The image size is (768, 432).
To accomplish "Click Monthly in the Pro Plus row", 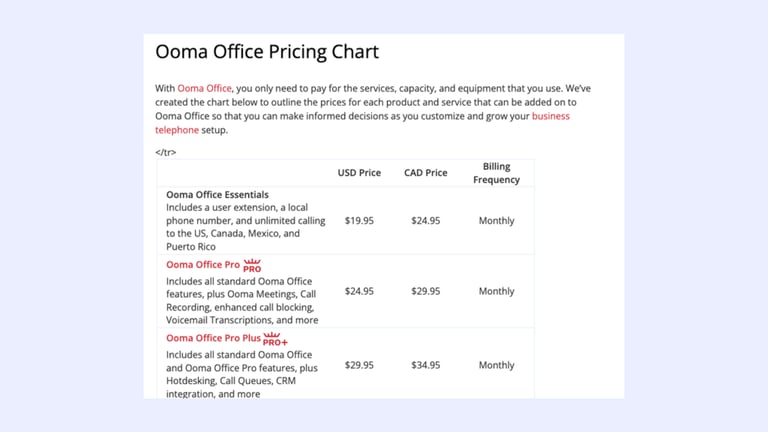I will pos(496,365).
